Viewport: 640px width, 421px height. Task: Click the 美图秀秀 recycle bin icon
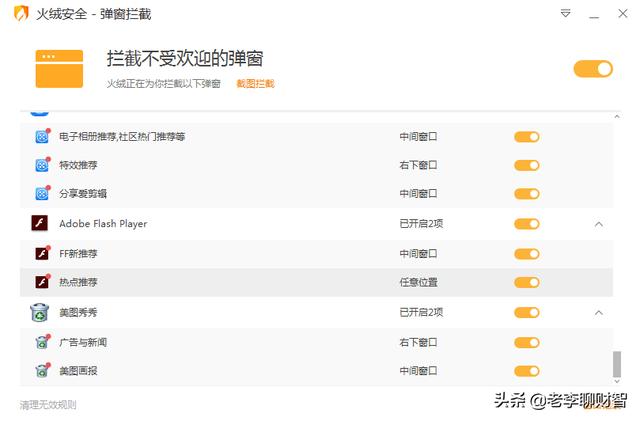41,313
